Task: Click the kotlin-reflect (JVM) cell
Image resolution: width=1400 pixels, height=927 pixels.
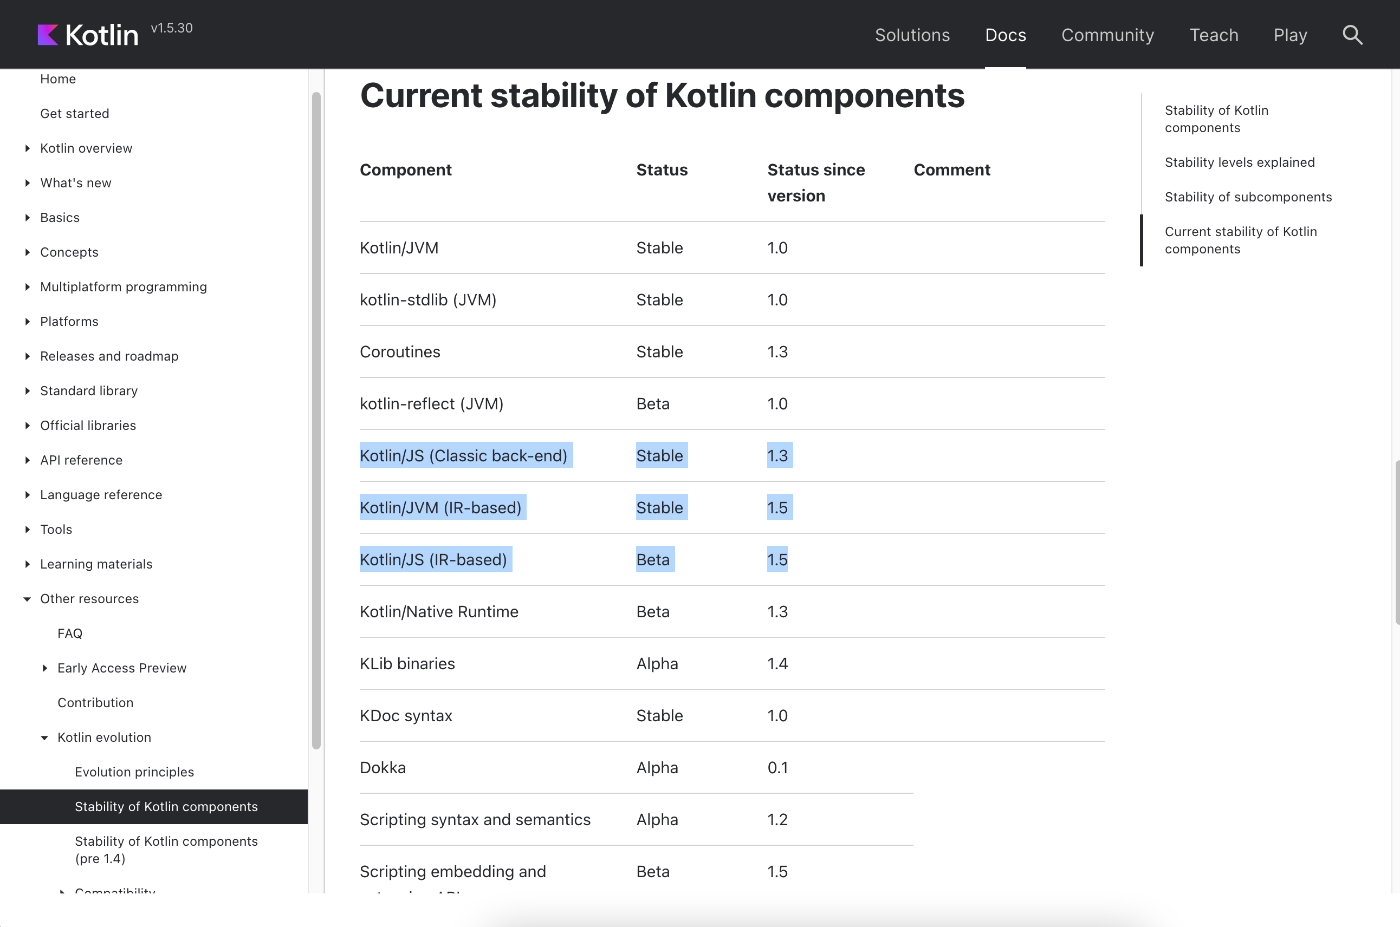Action: 431,404
